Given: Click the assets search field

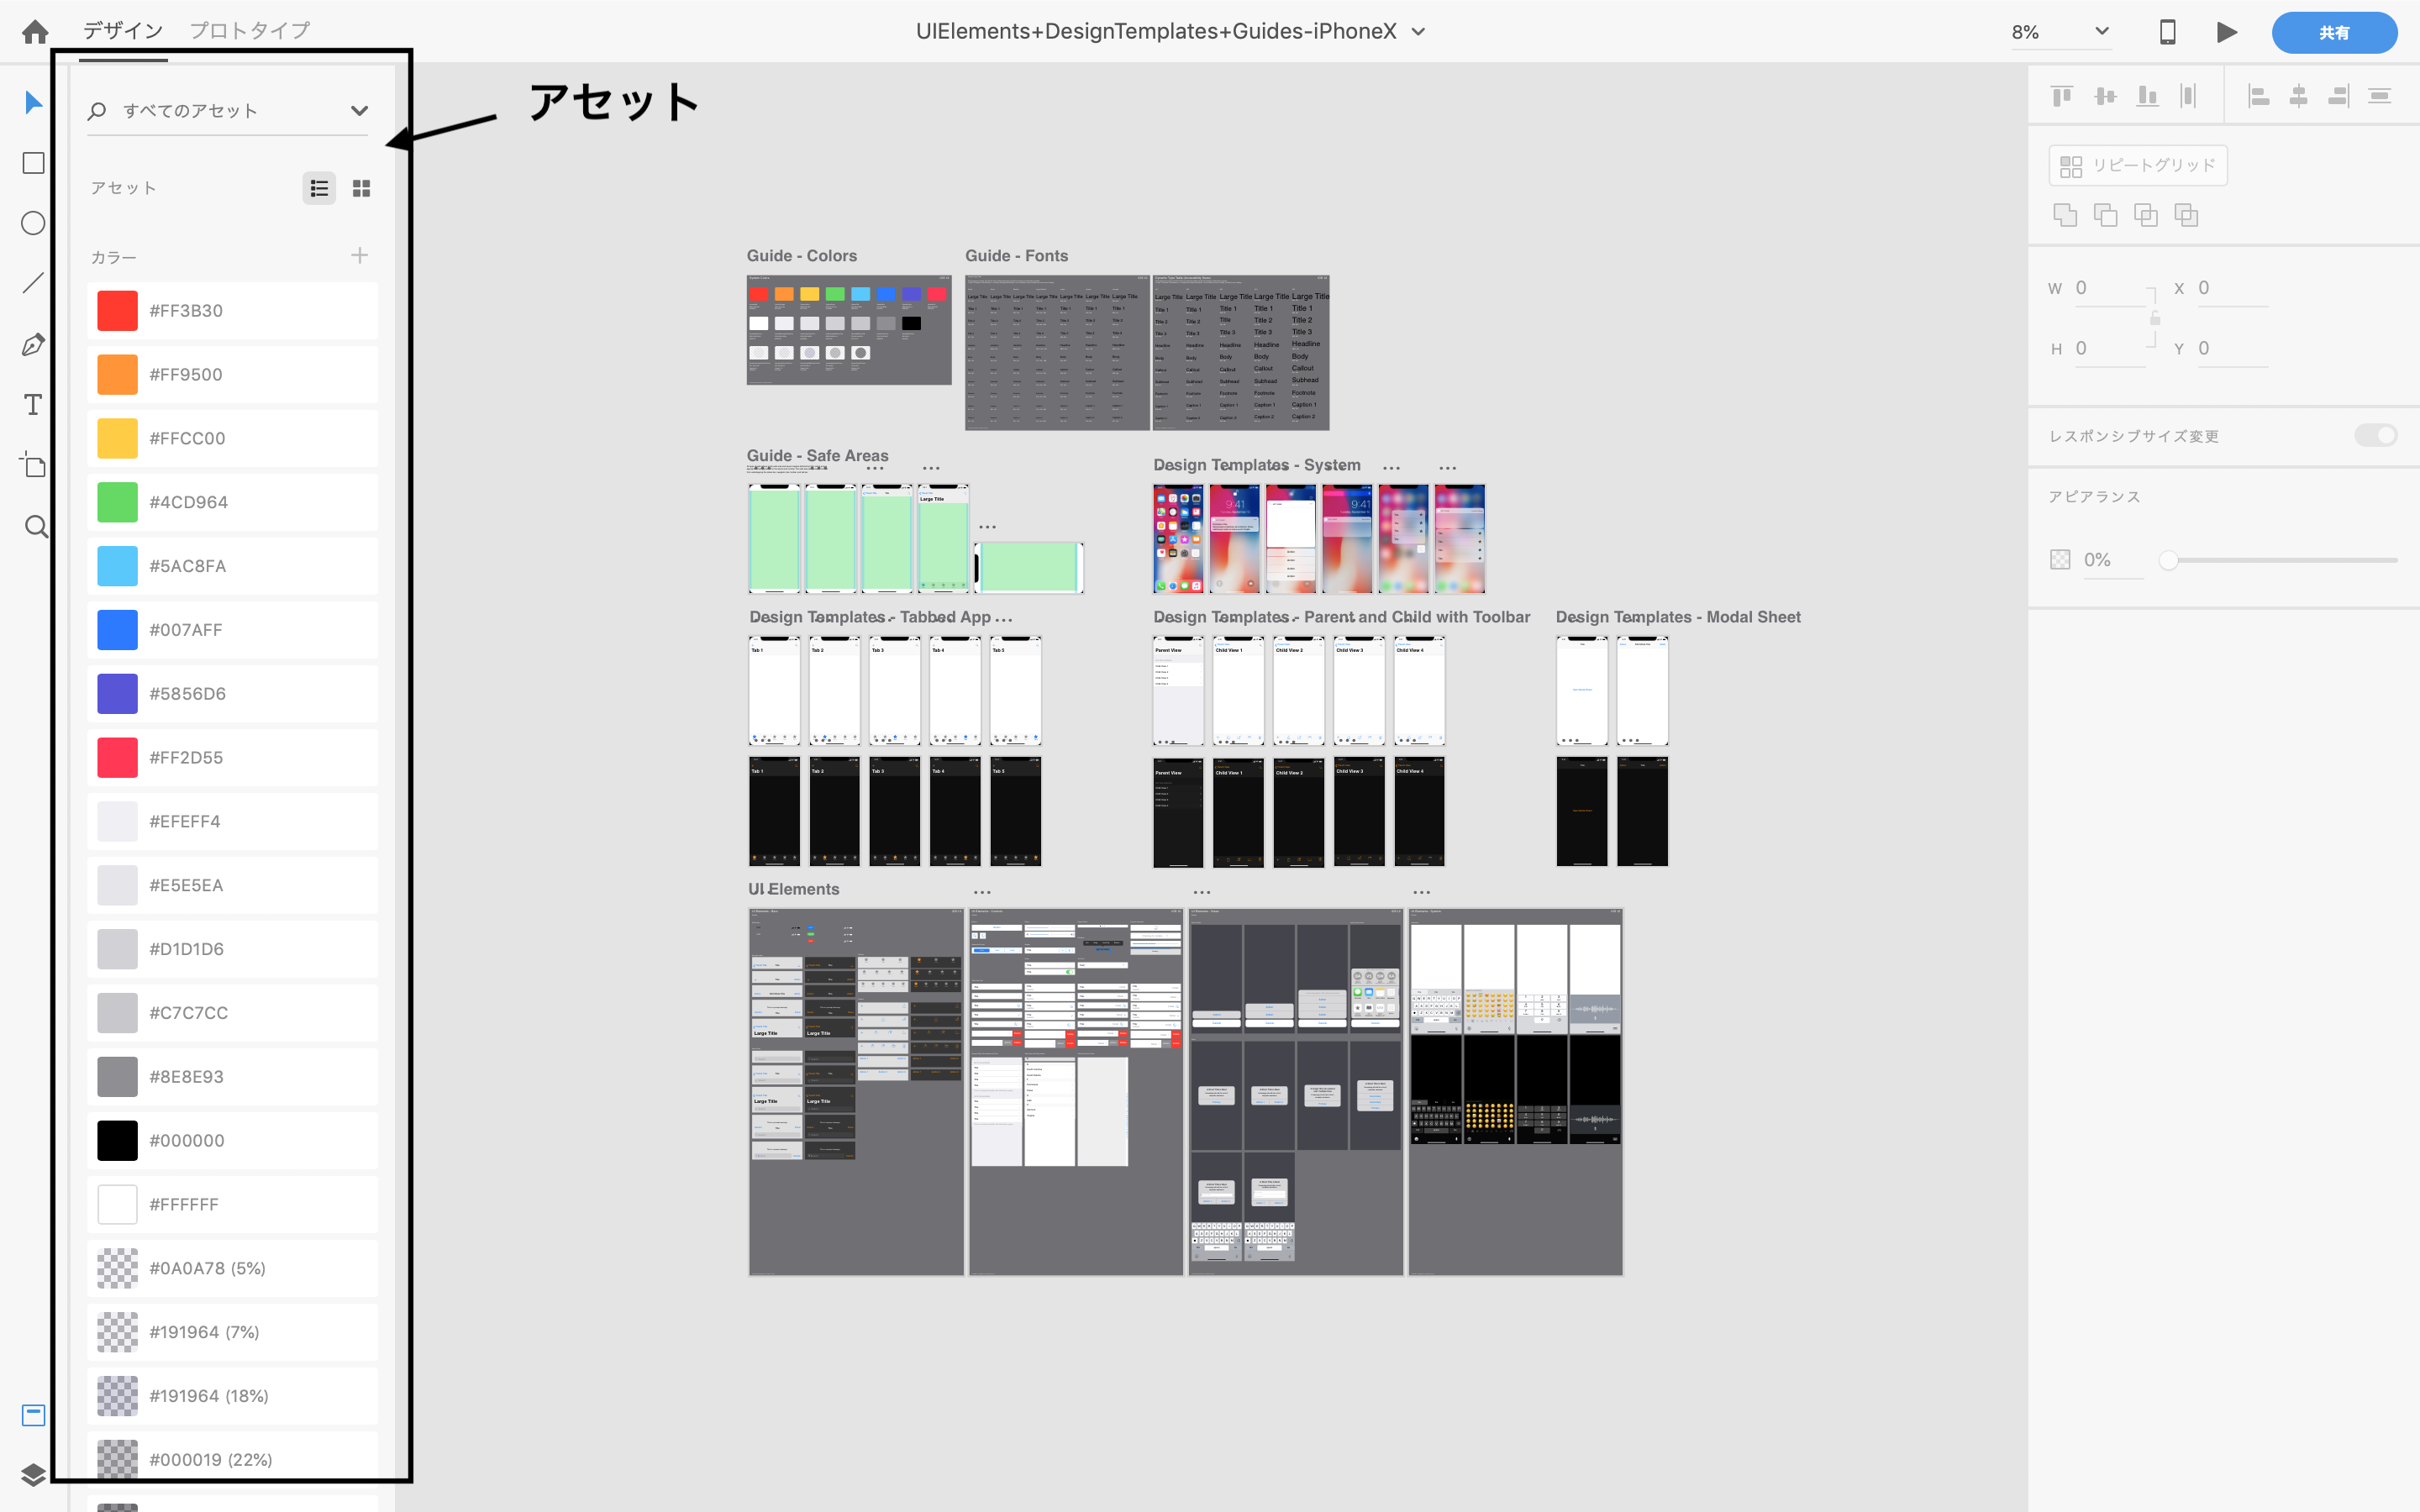Looking at the screenshot, I should 200,110.
